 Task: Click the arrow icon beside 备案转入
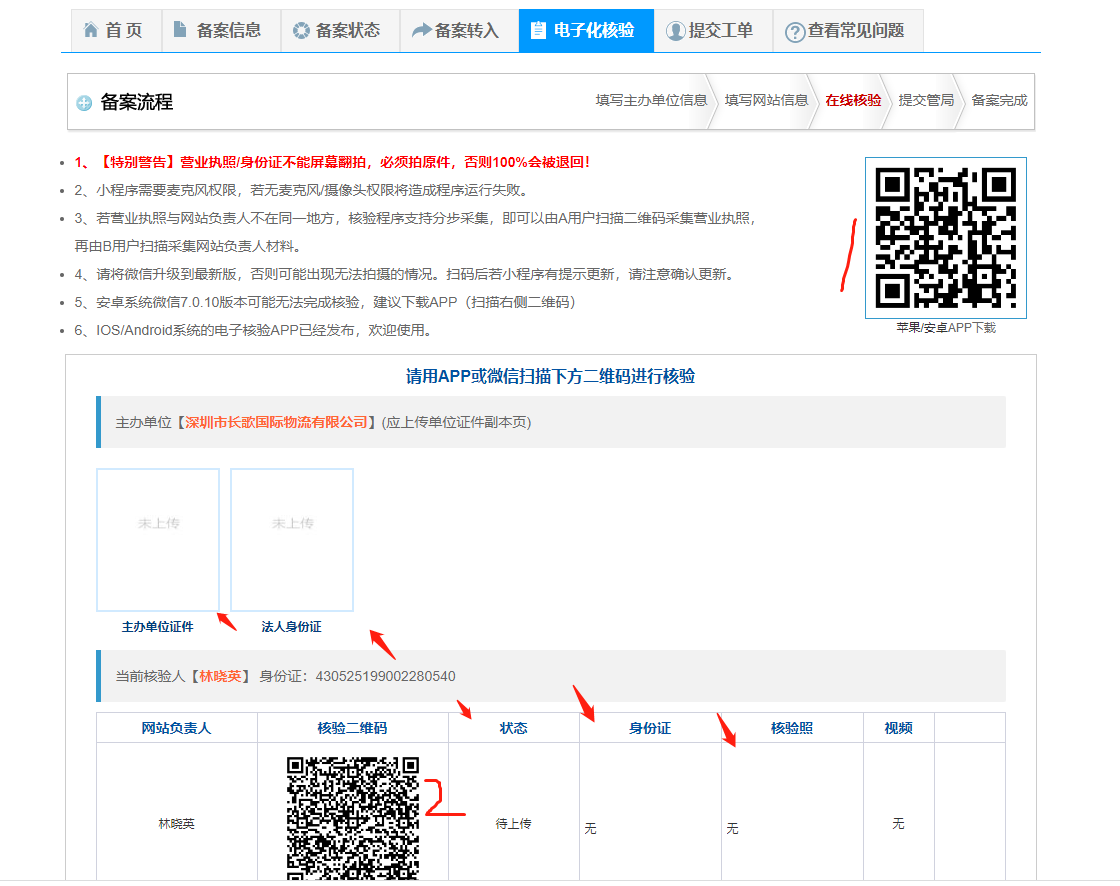point(421,31)
